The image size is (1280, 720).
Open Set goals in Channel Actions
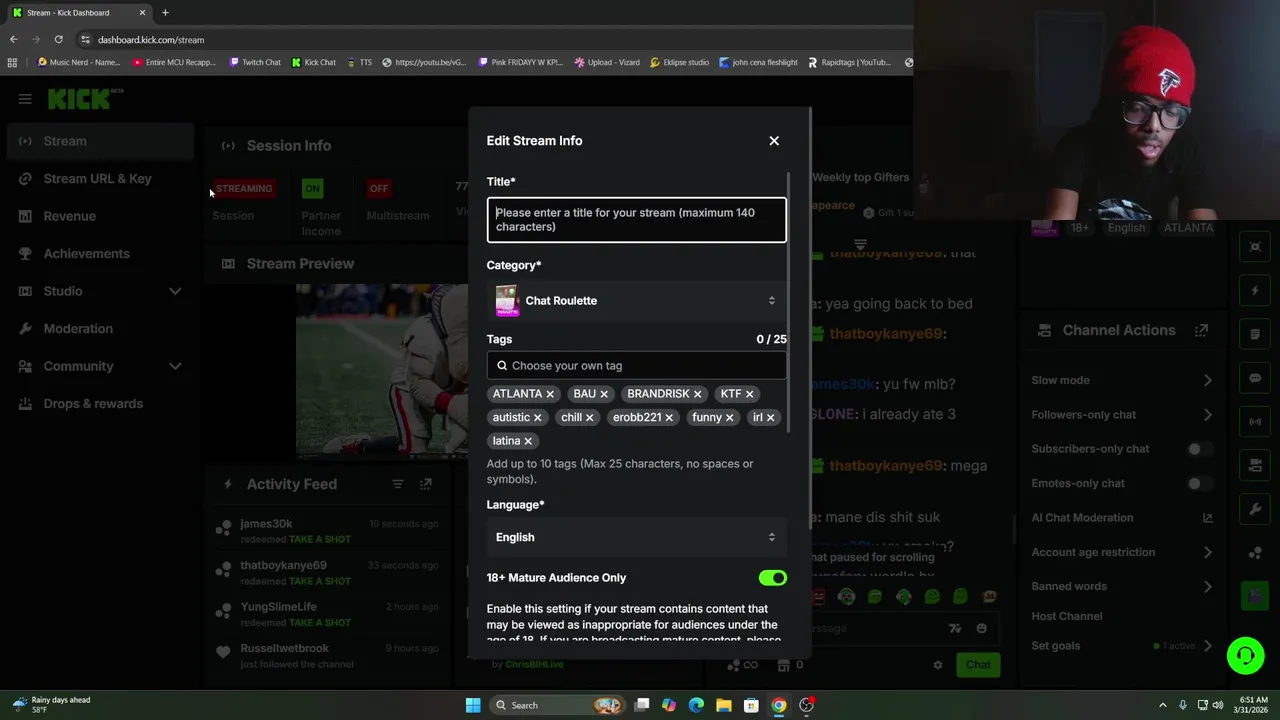pyautogui.click(x=1121, y=646)
